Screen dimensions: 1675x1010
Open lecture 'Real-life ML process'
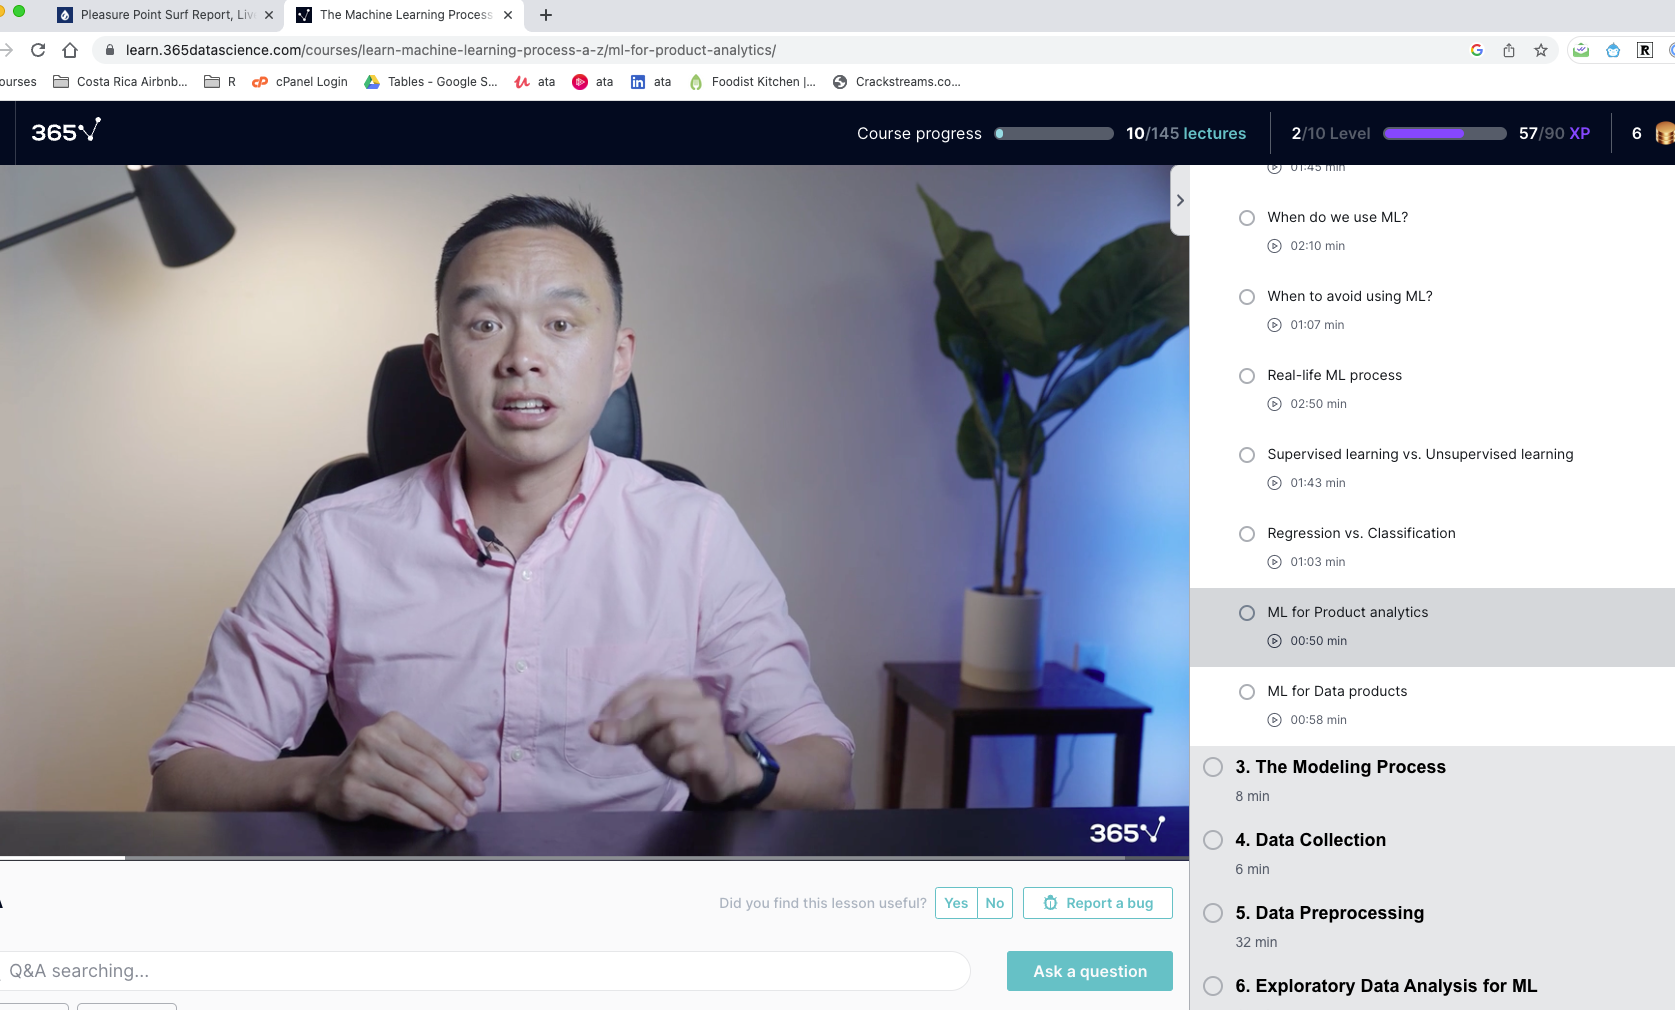tap(1334, 375)
